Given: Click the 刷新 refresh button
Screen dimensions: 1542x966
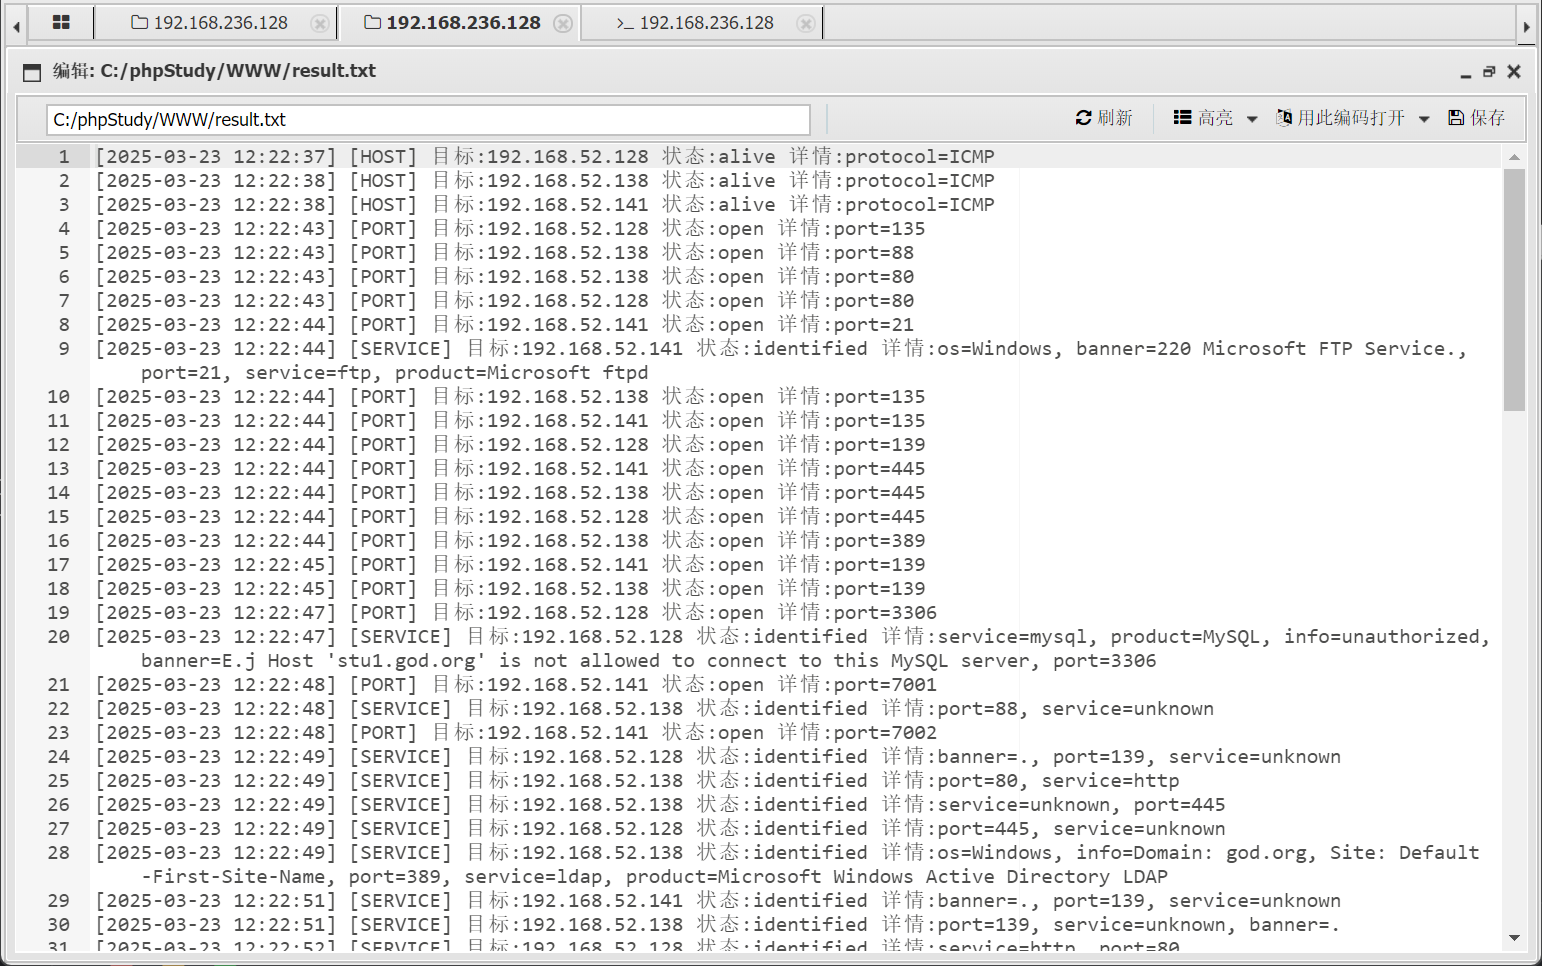Looking at the screenshot, I should [1104, 118].
